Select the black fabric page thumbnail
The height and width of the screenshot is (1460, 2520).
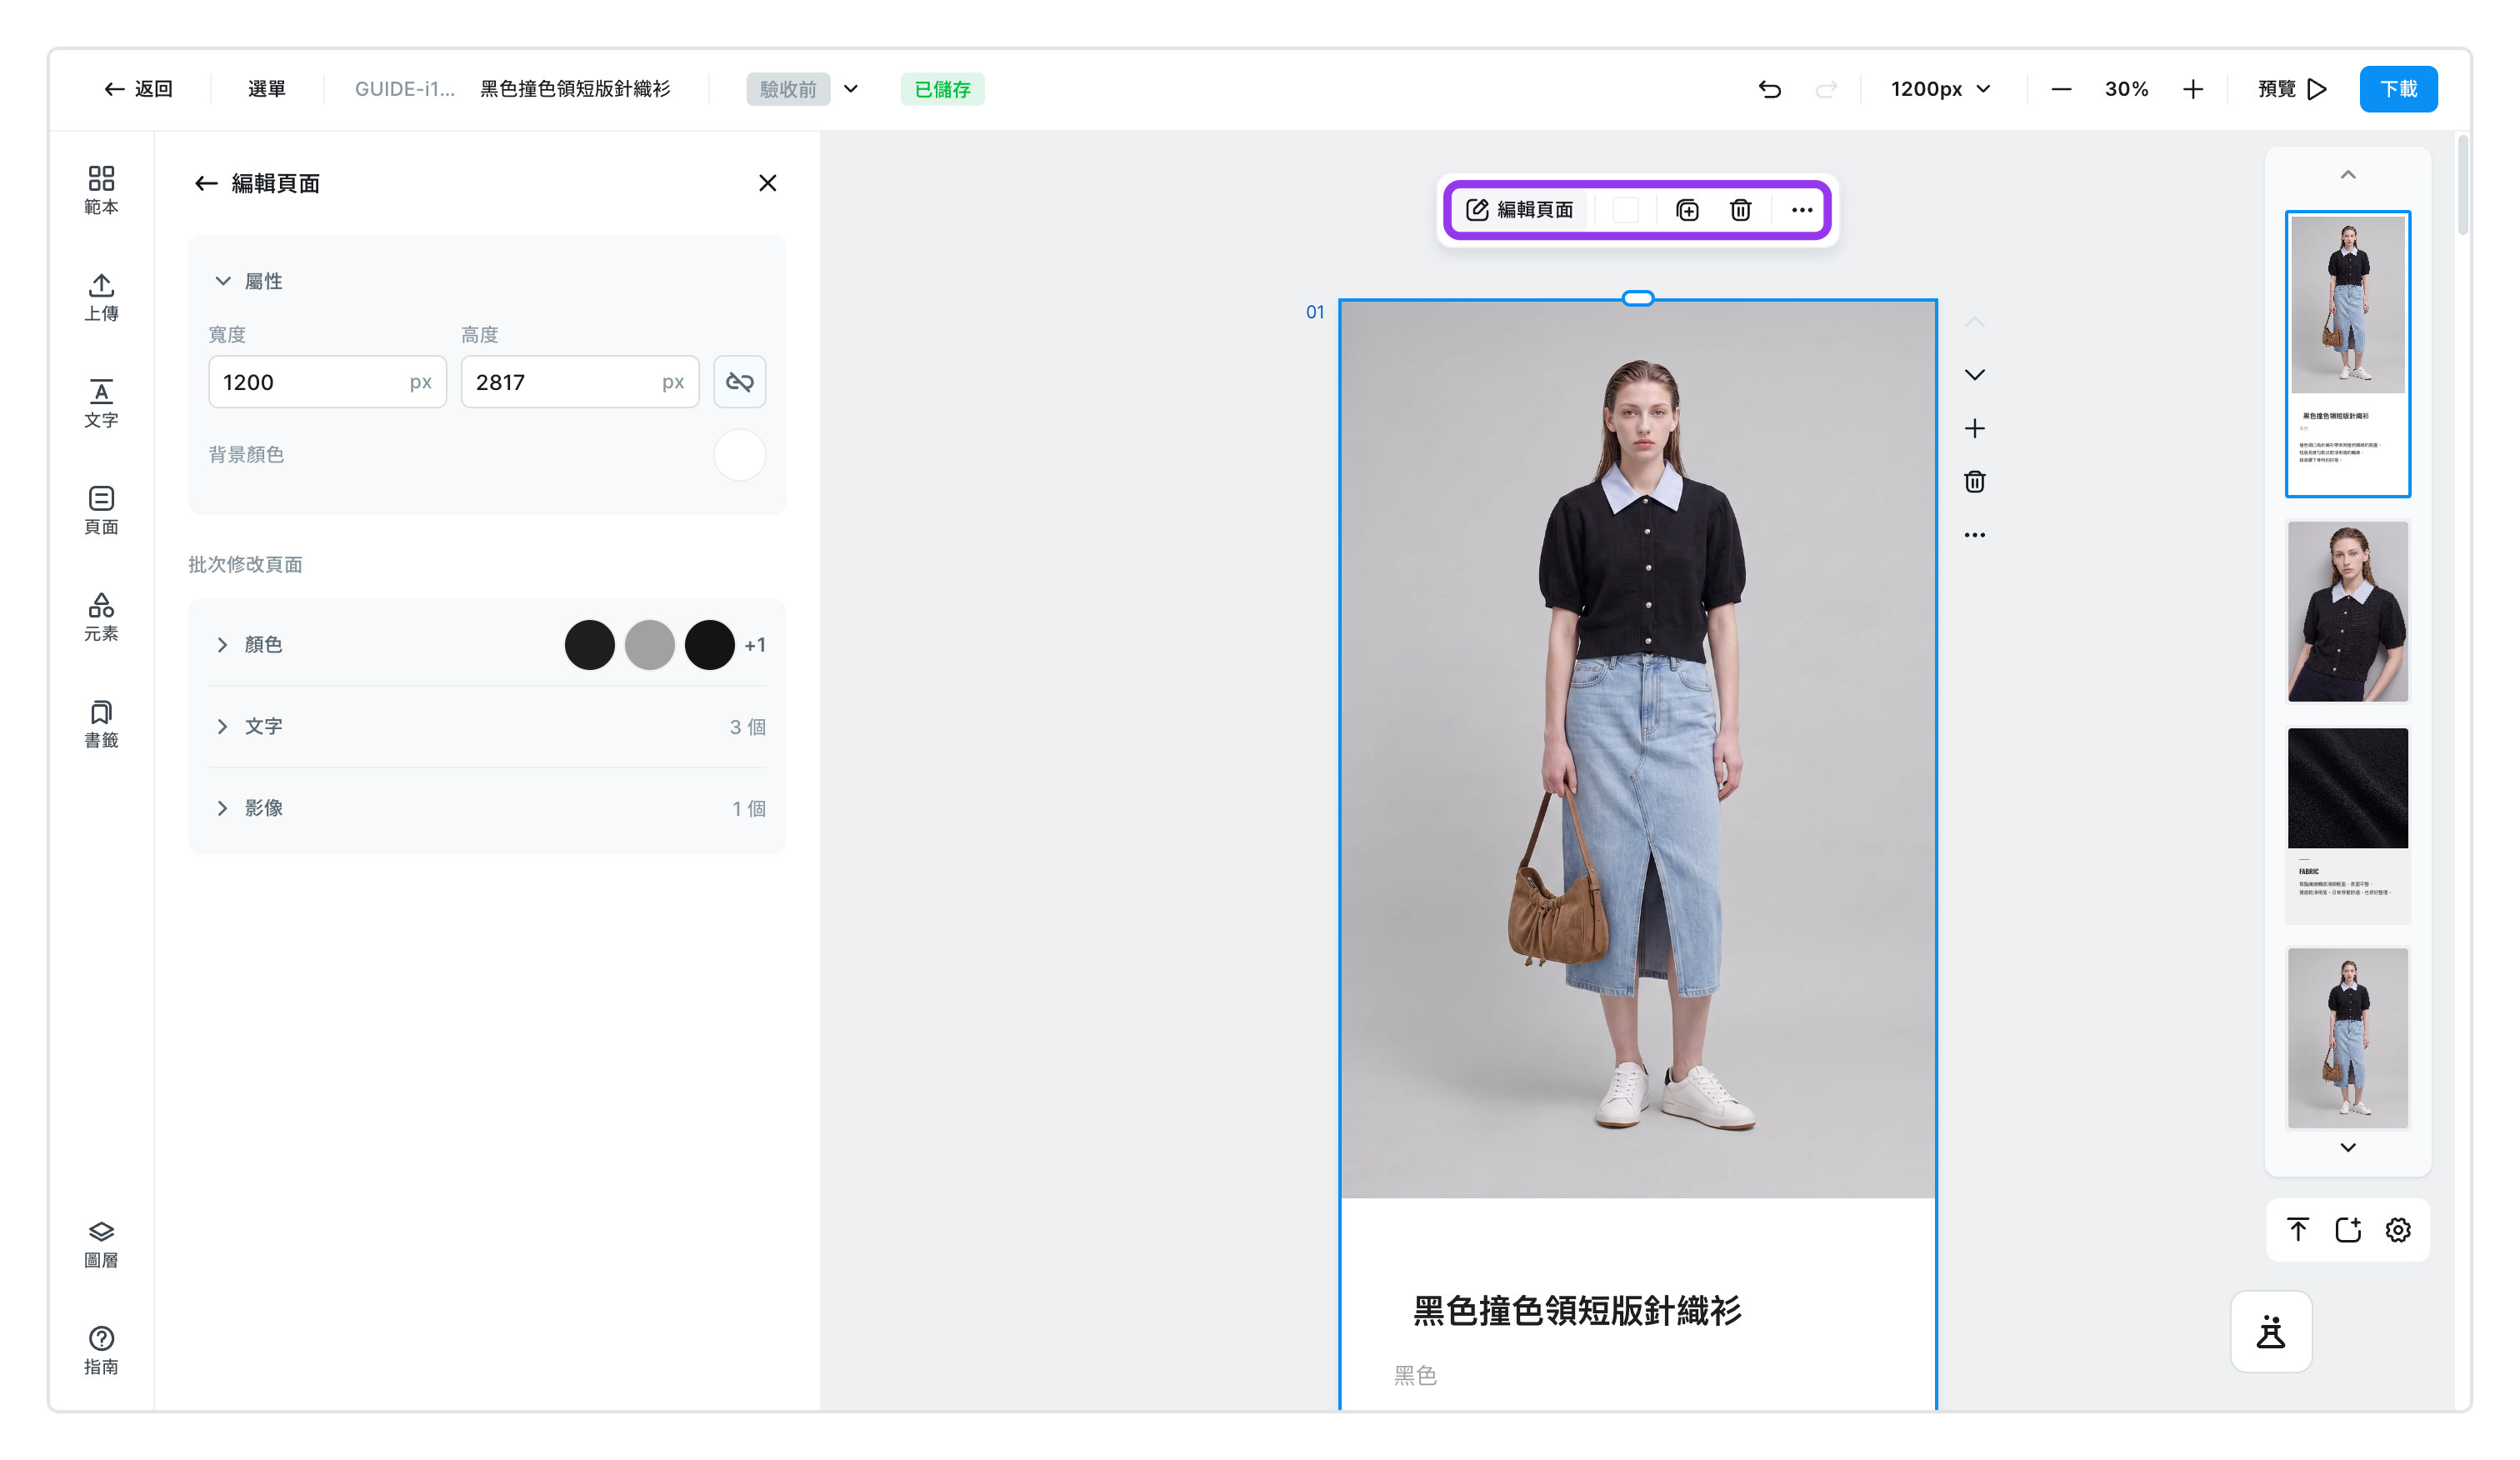point(2347,825)
